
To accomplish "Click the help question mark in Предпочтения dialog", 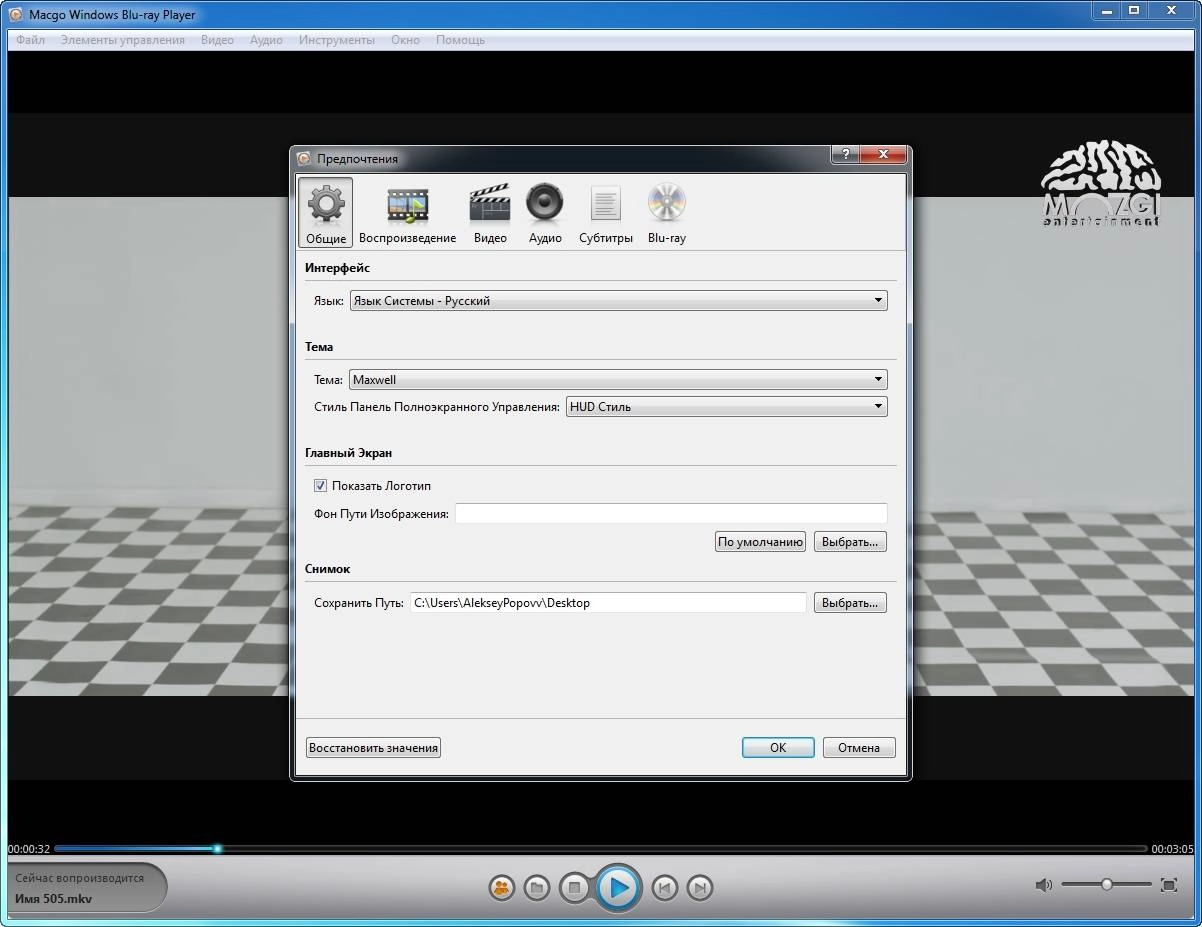I will (845, 155).
